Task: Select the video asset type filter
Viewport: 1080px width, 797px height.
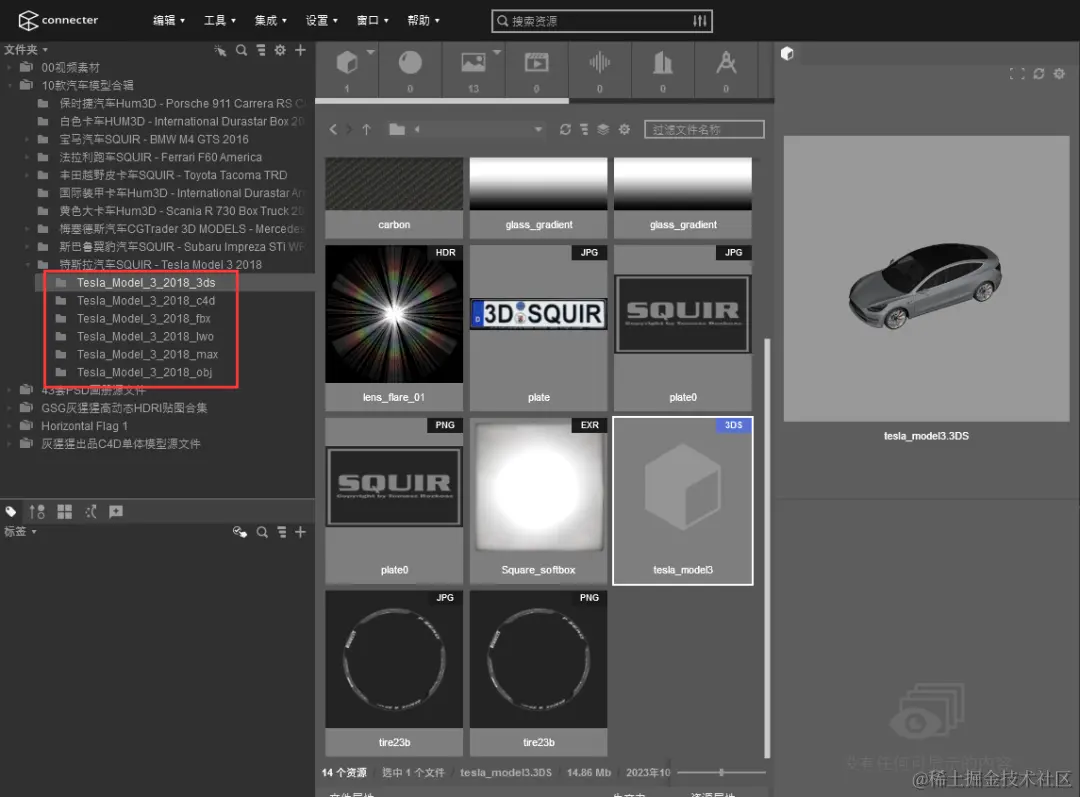Action: point(536,63)
